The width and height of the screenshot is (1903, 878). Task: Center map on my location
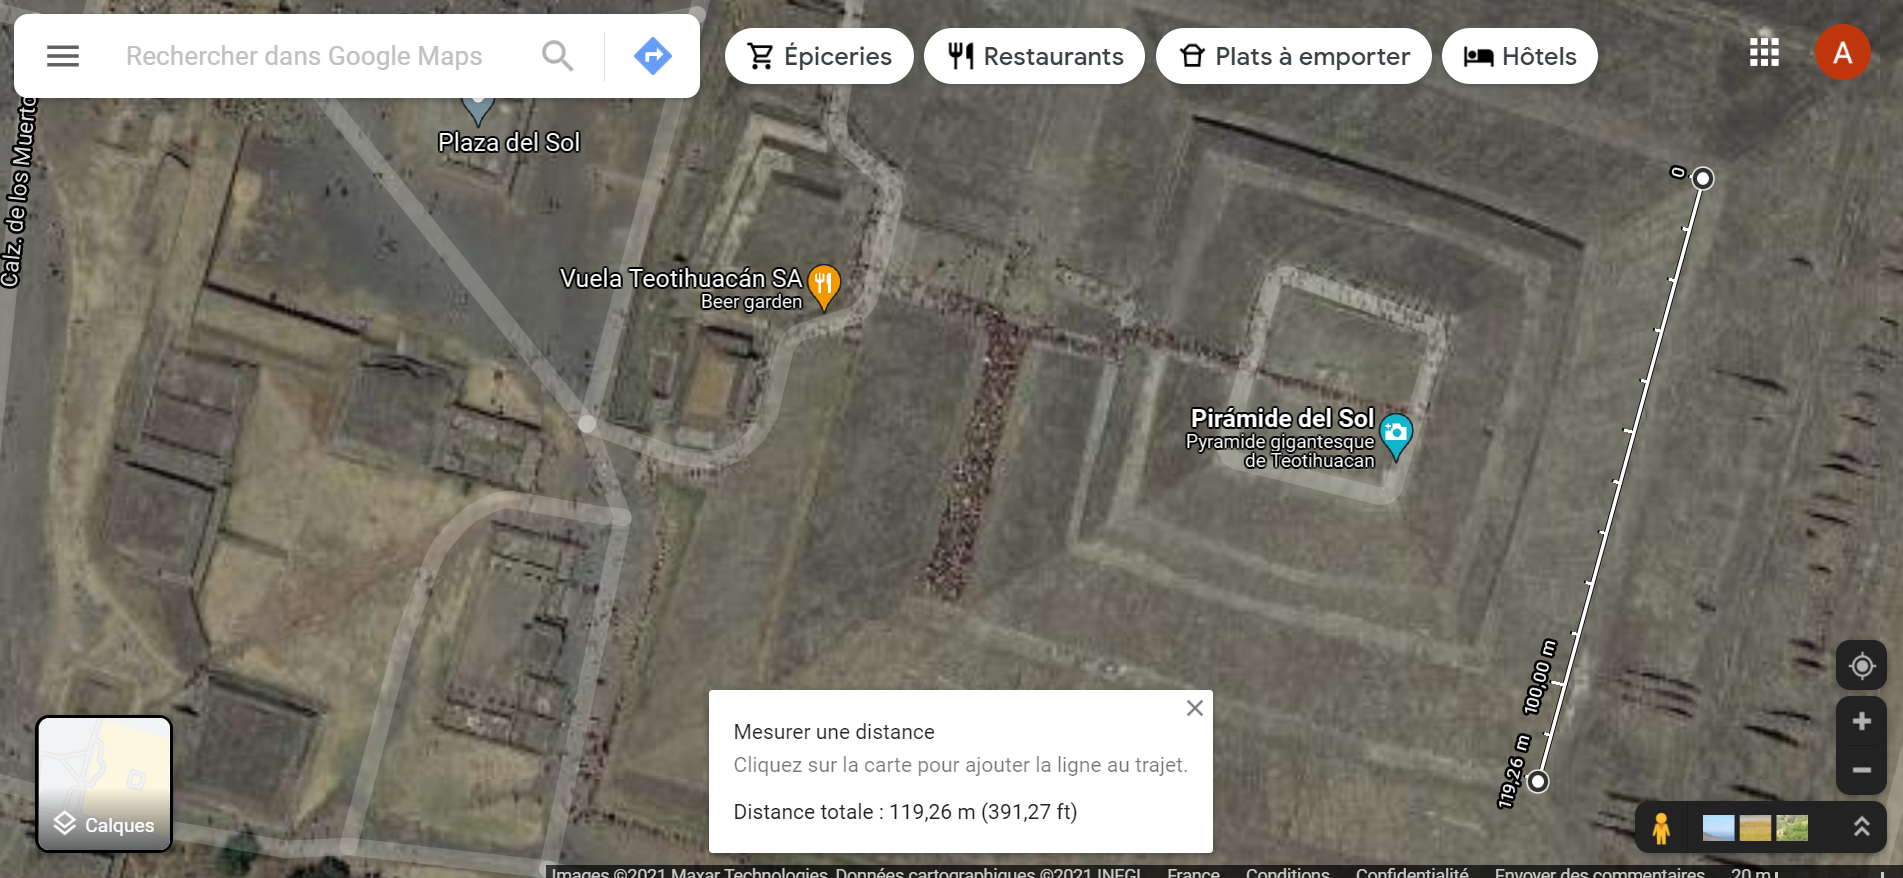(1861, 666)
